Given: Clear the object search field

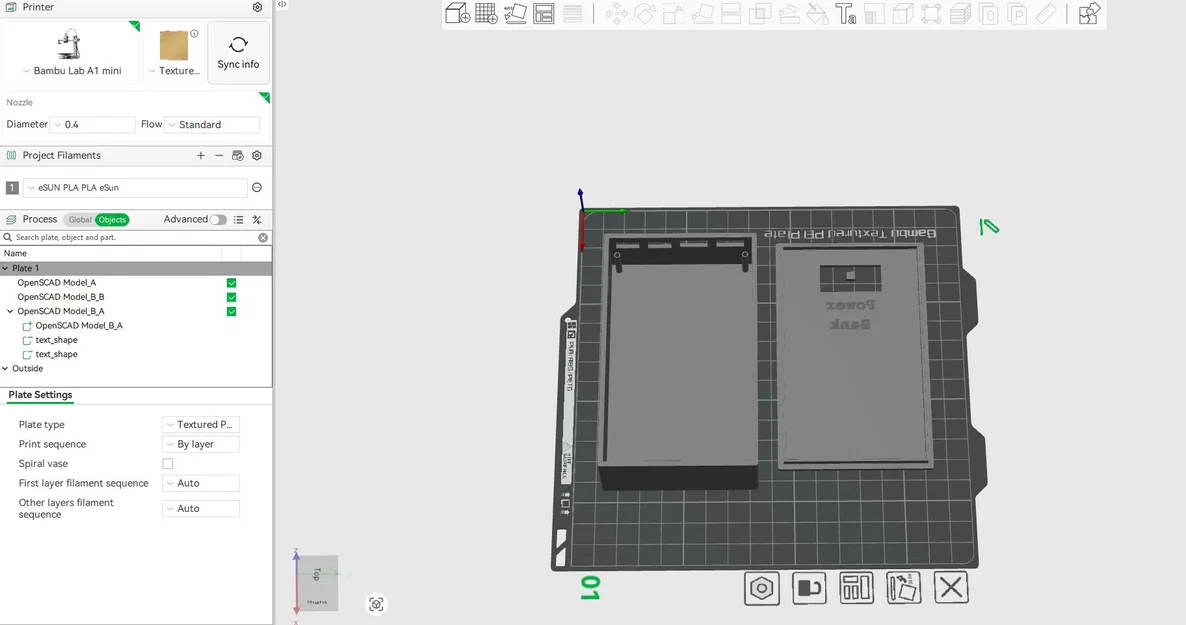Looking at the screenshot, I should pos(263,238).
